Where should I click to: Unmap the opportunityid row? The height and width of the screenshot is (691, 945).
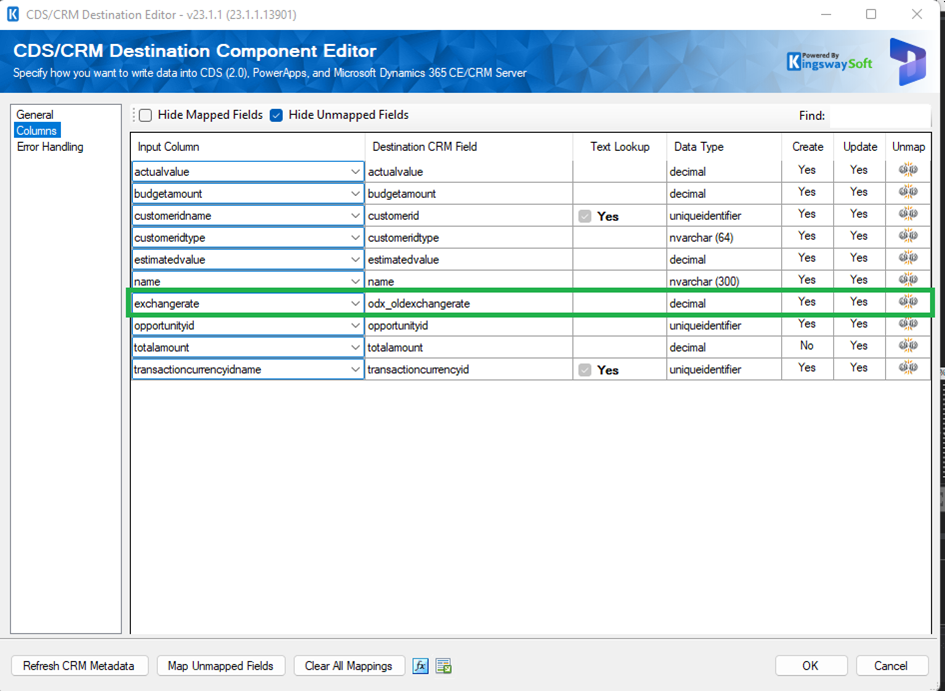click(x=908, y=324)
